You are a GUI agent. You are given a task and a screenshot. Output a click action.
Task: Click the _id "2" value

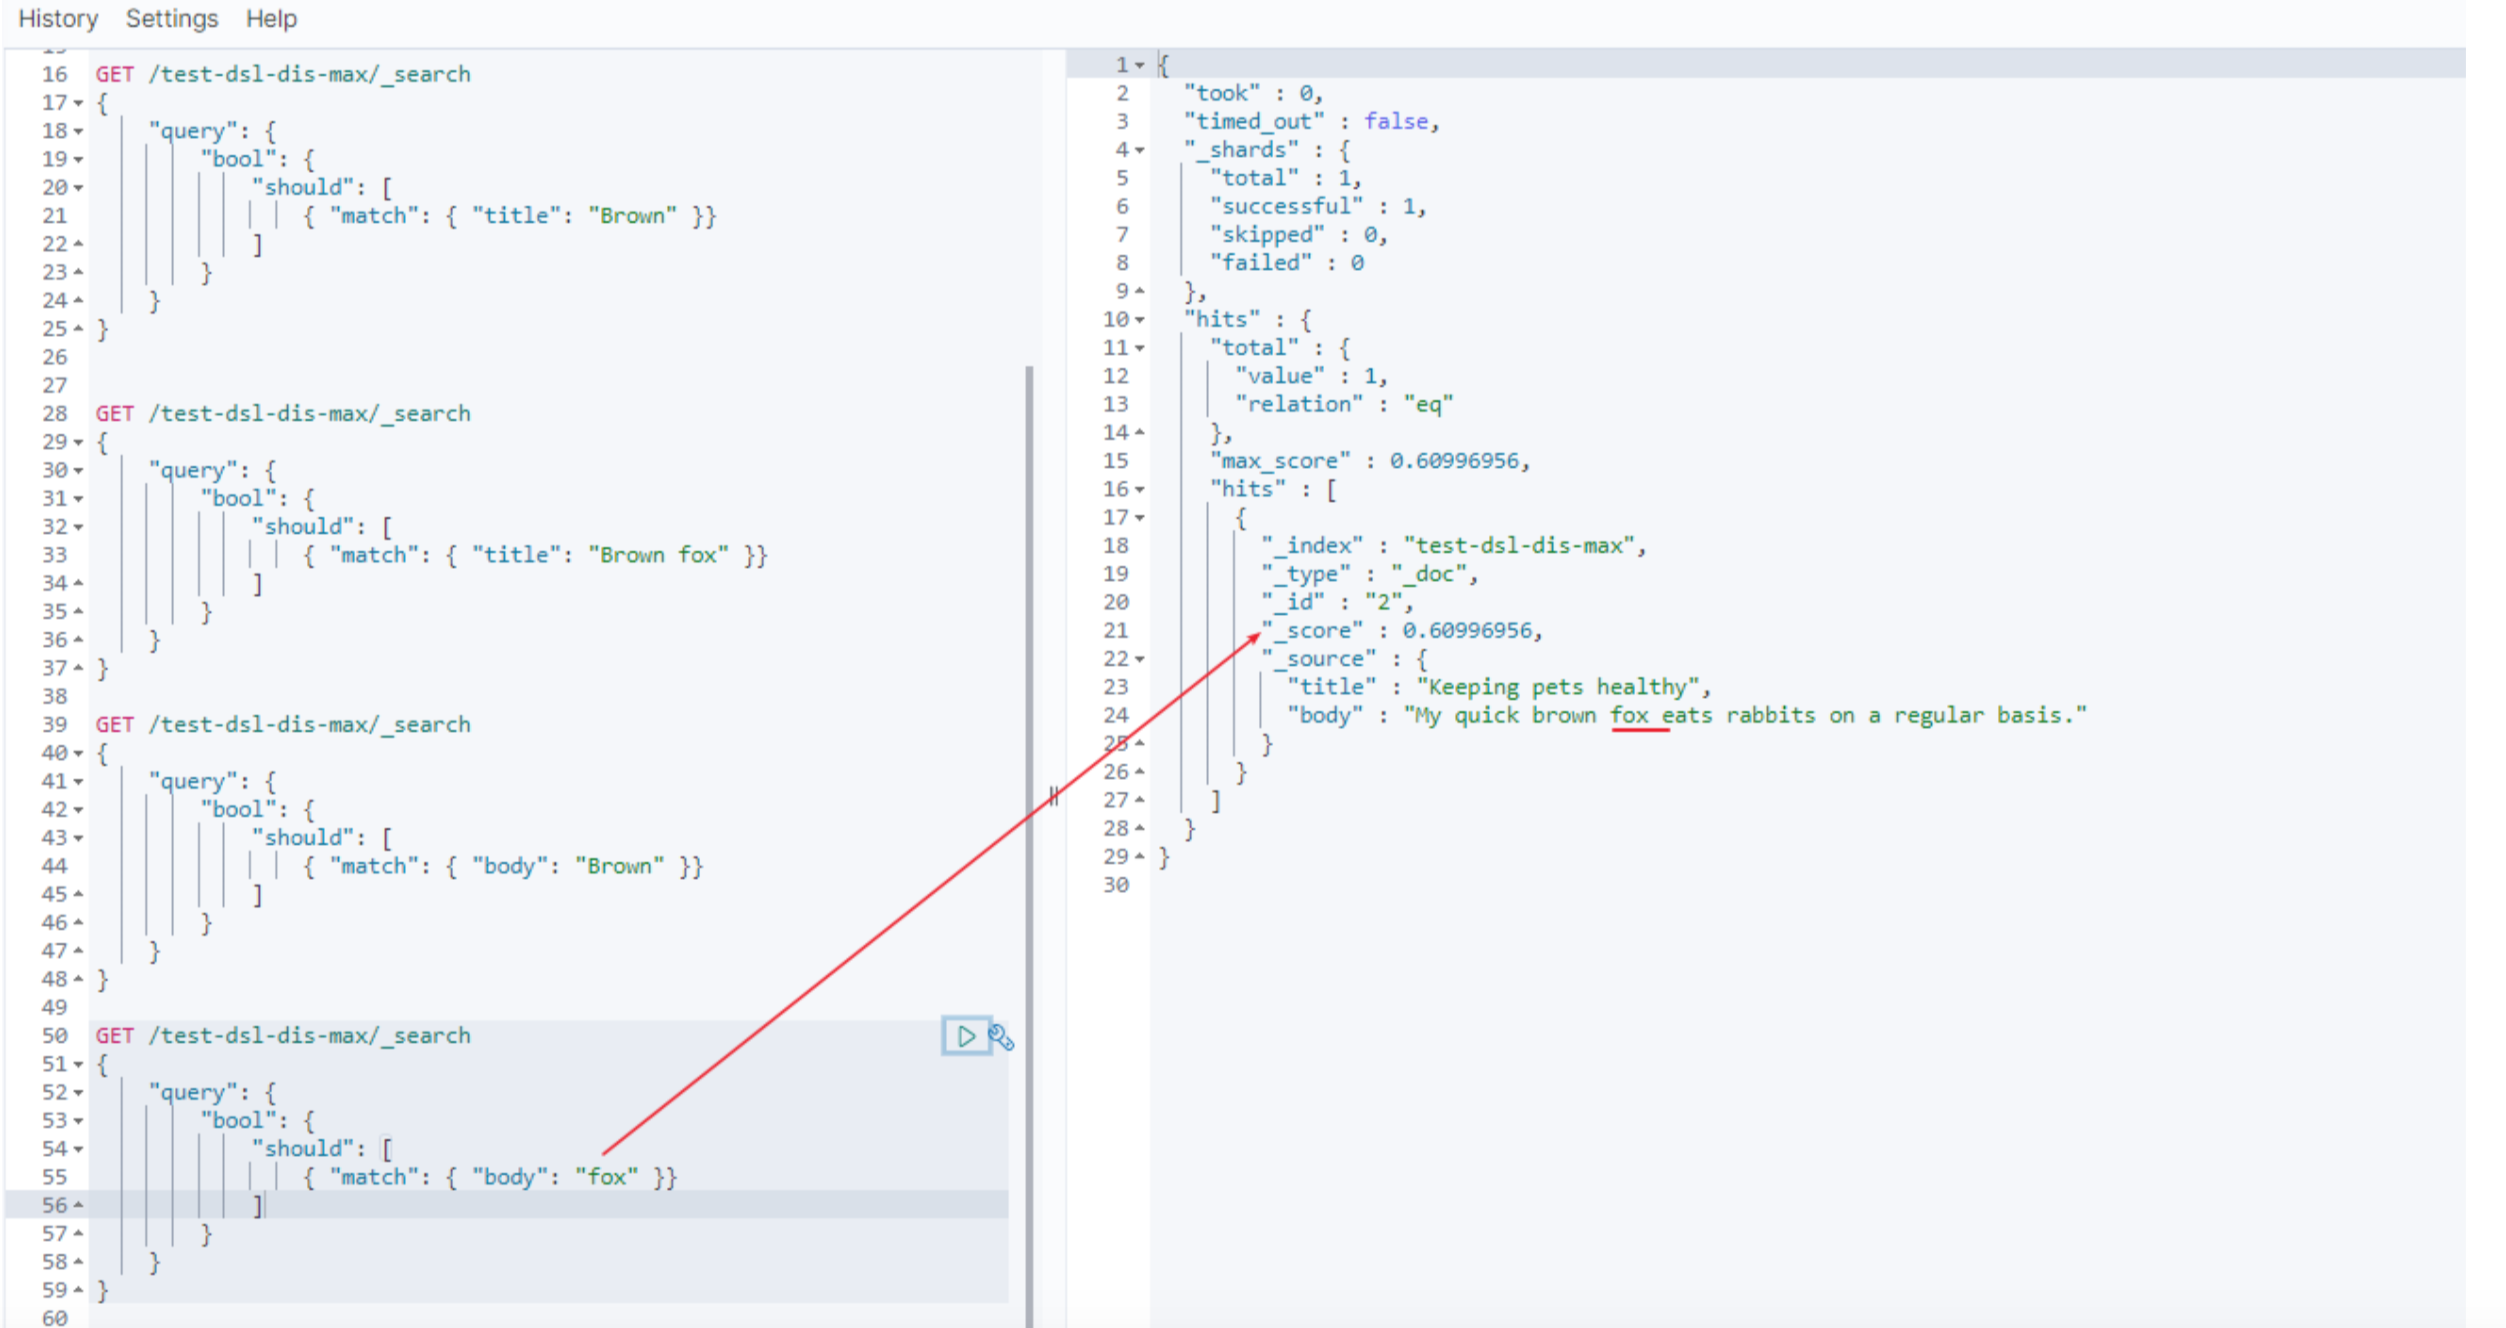[1384, 602]
